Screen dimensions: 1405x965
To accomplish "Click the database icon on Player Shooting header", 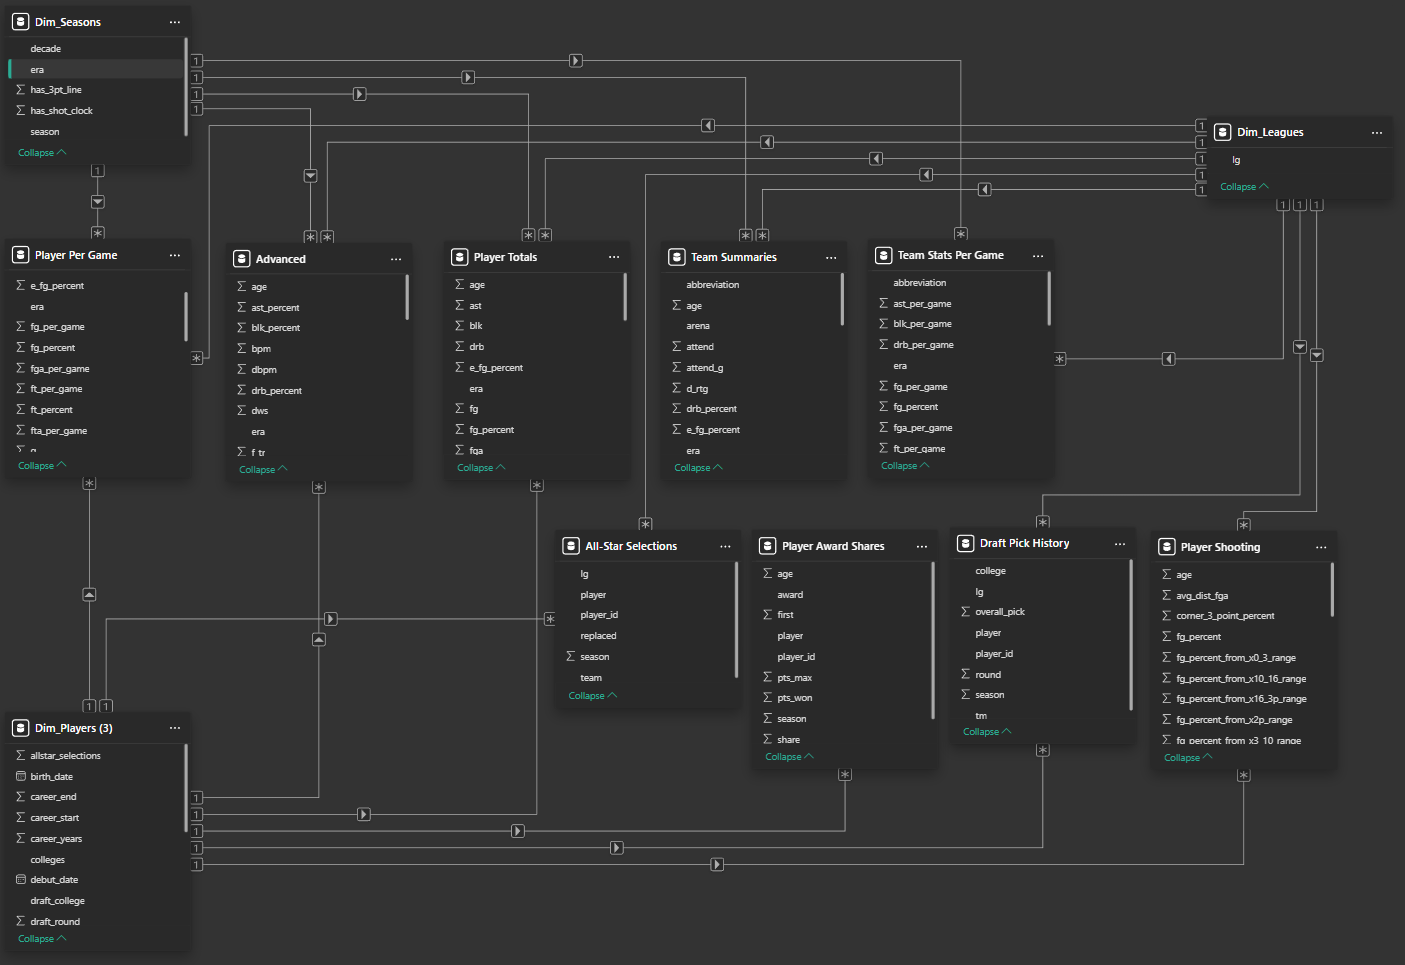I will 1166,546.
